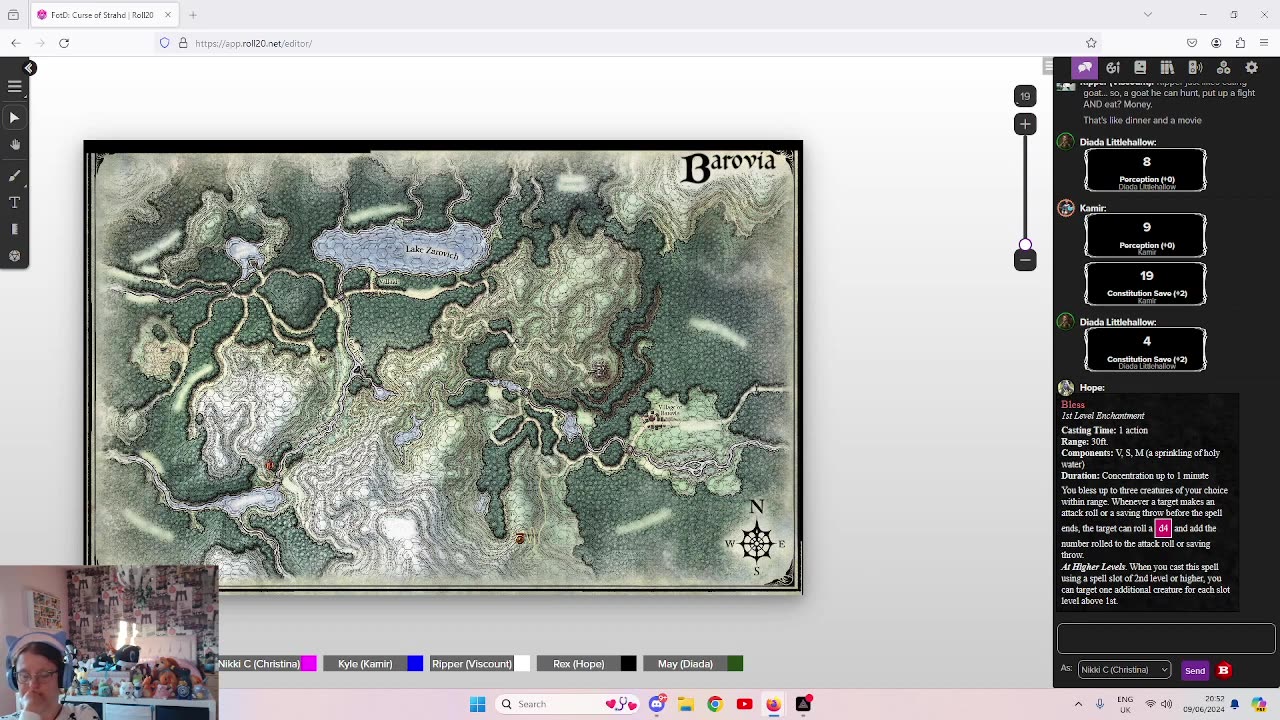
Task: Zoom out with the minus button
Action: click(x=1025, y=260)
